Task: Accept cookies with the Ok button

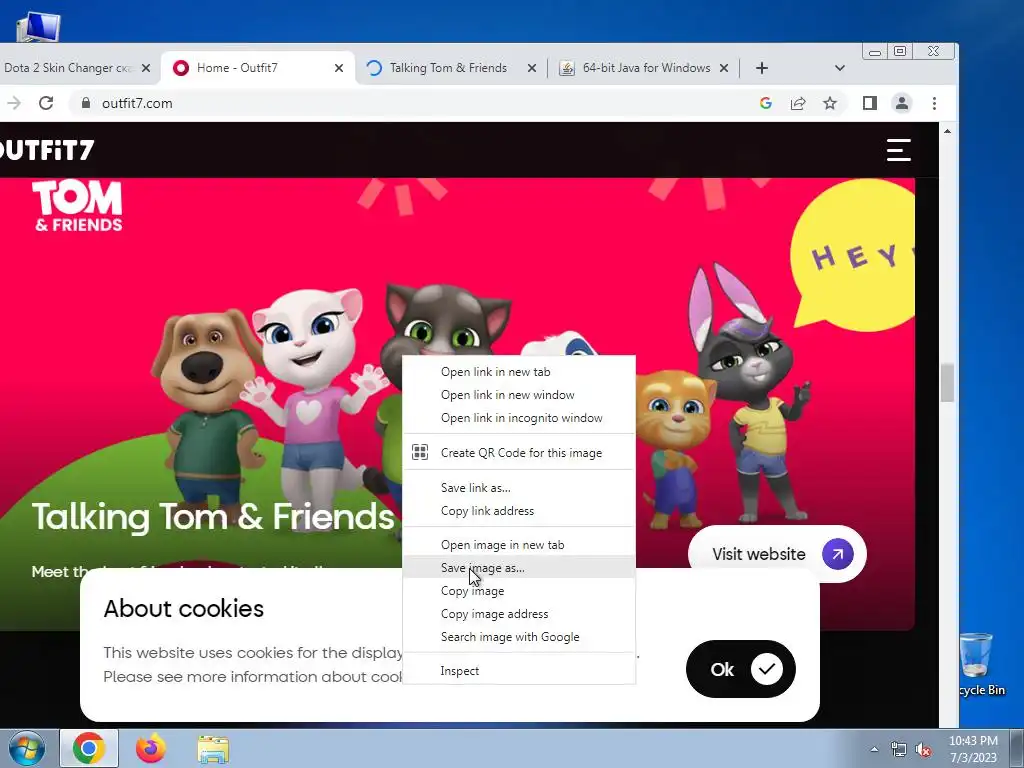Action: [x=741, y=669]
